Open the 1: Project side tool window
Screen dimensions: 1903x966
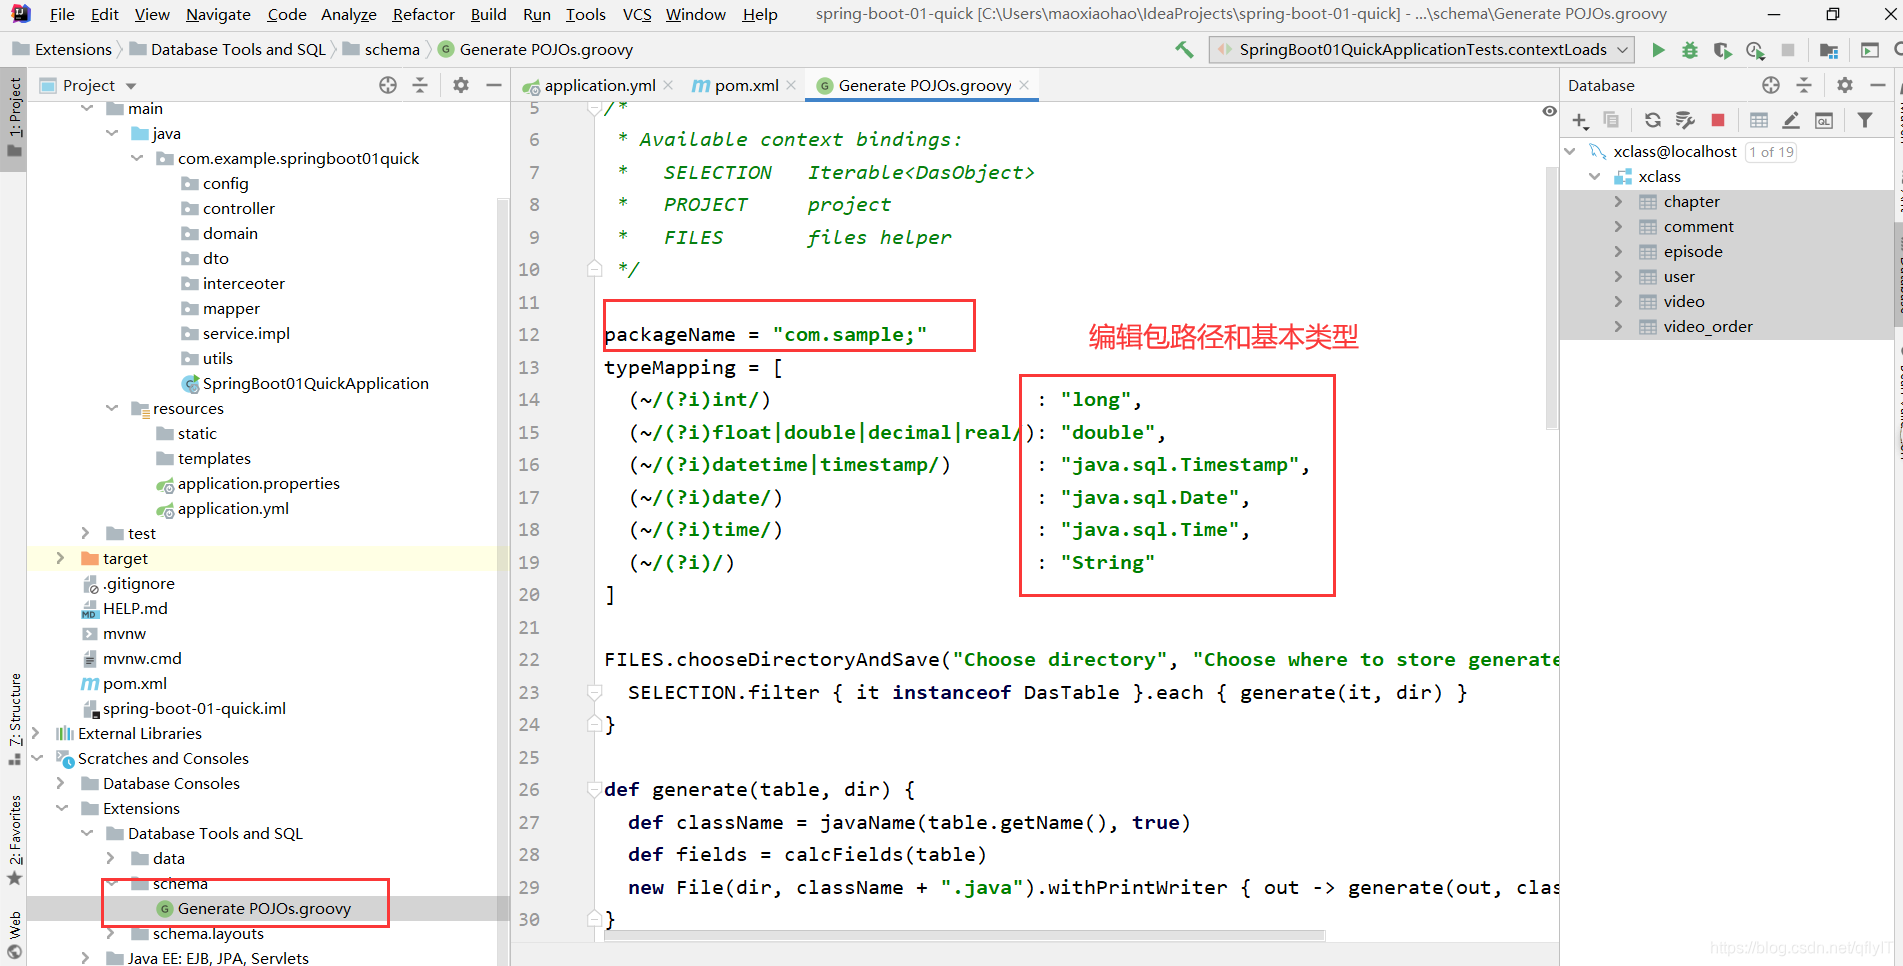[14, 118]
